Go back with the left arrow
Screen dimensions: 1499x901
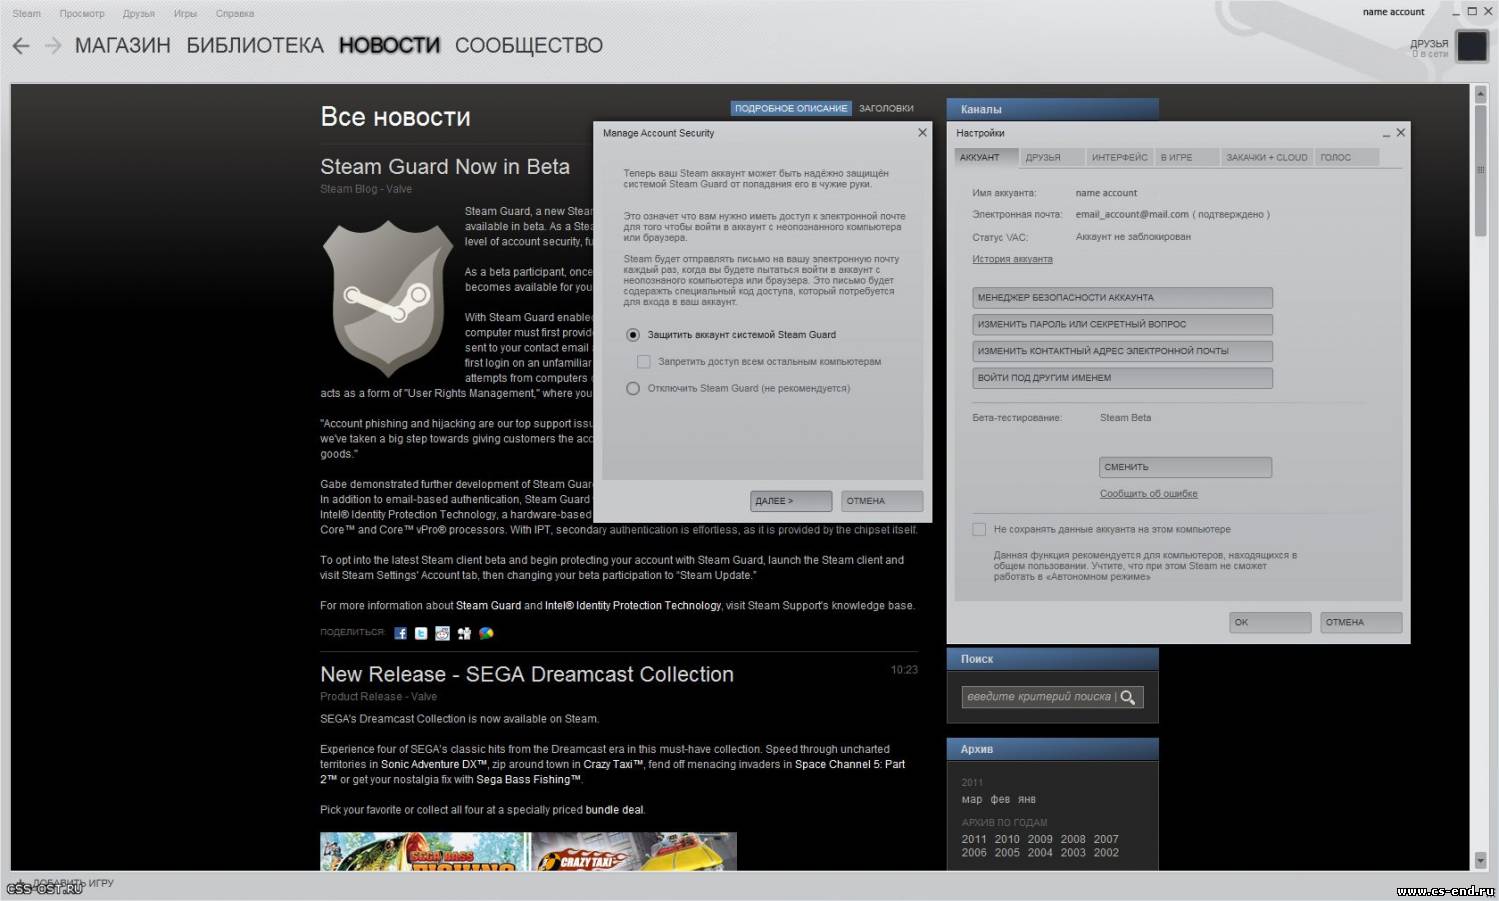pyautogui.click(x=21, y=45)
